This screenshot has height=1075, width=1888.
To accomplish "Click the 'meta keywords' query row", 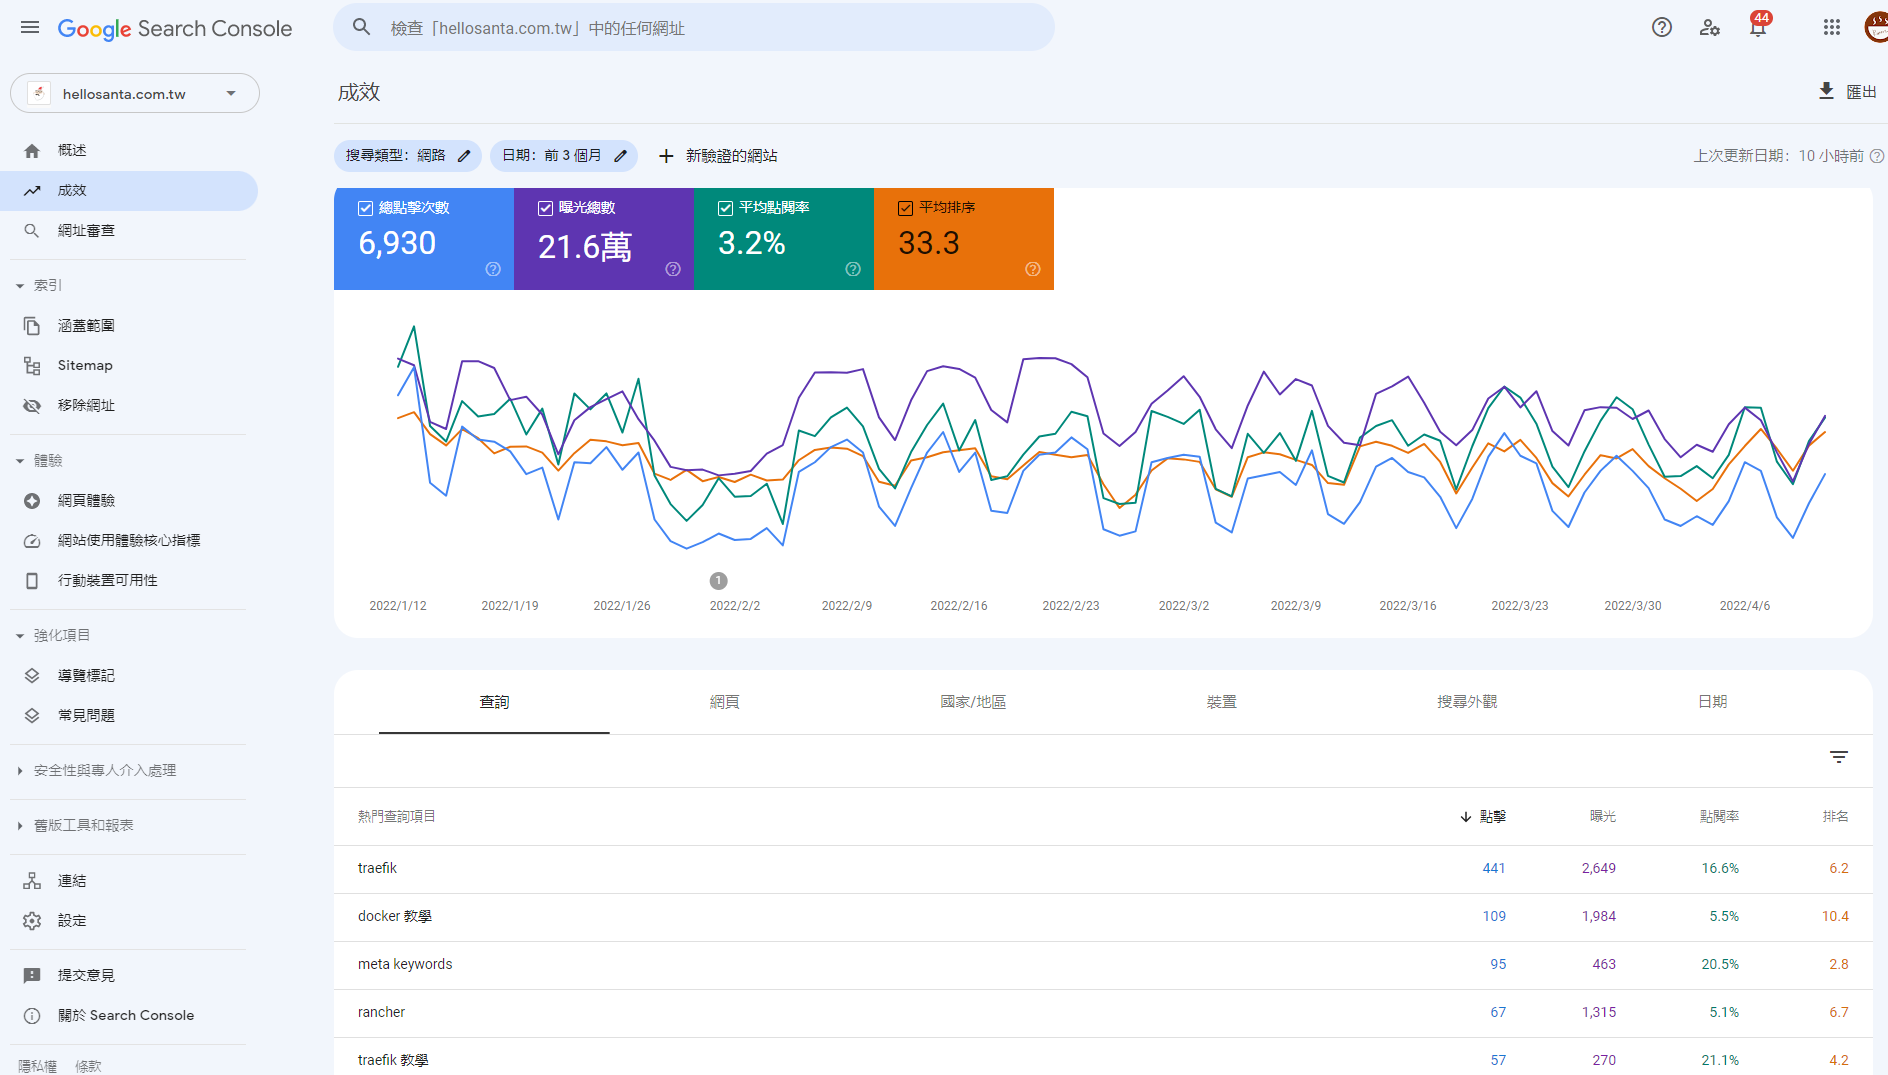I will [1103, 965].
